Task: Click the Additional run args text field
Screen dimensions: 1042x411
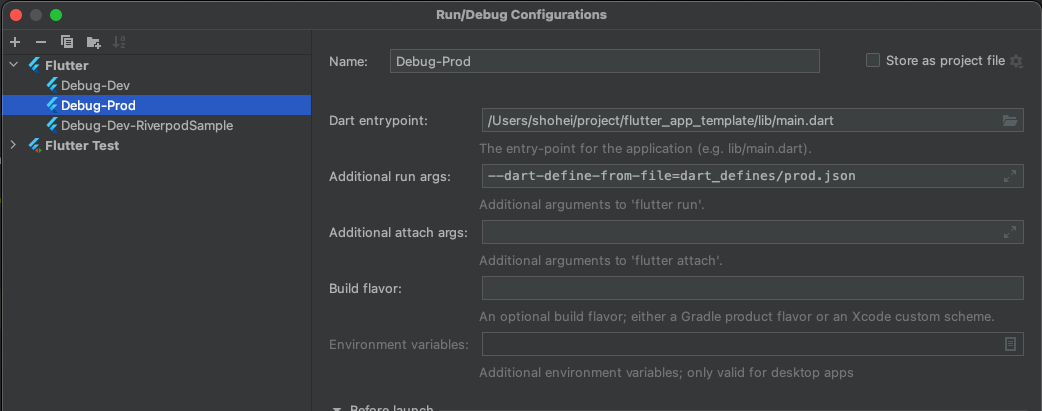Action: click(740, 176)
